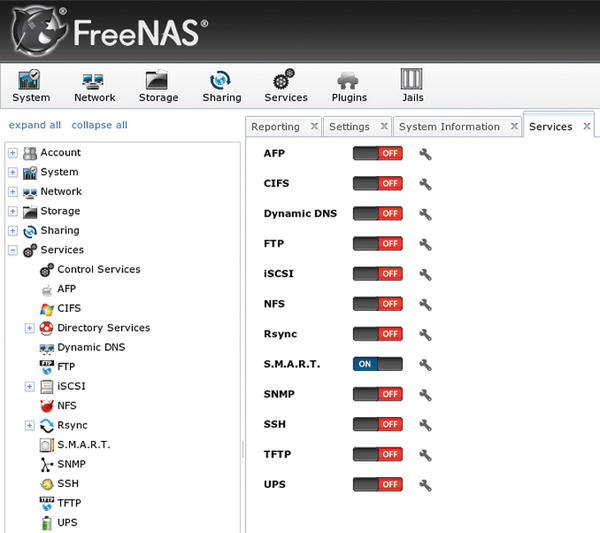The width and height of the screenshot is (600, 533).
Task: Configure SSH via its wrench icon
Action: pyautogui.click(x=425, y=425)
